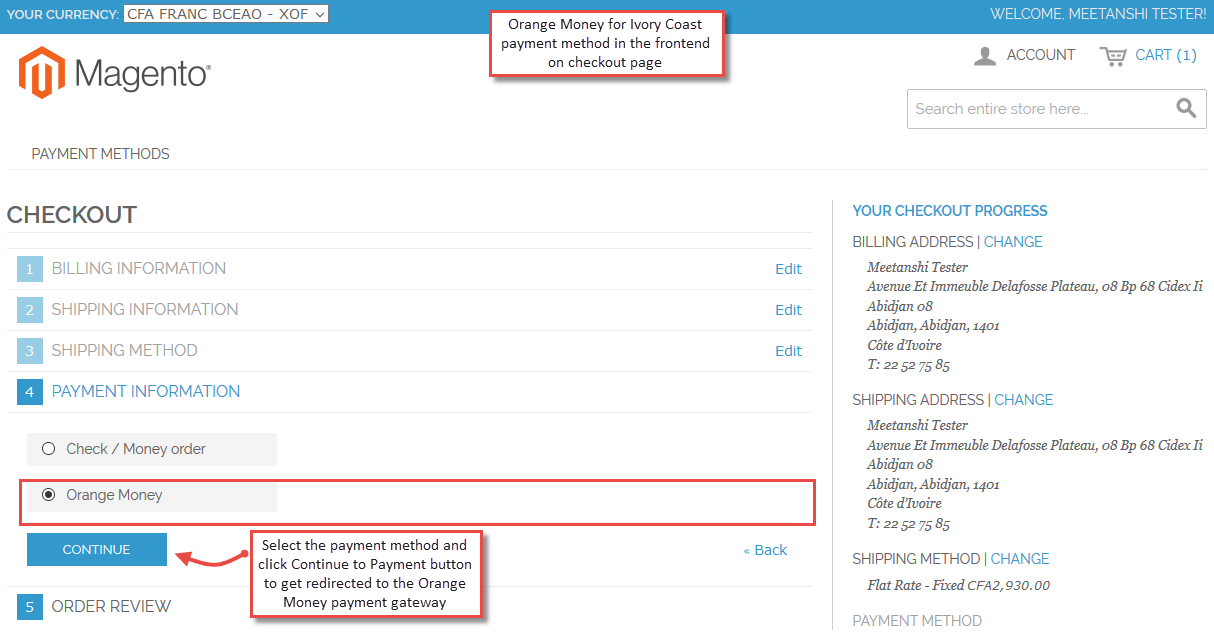This screenshot has width=1214, height=634.
Task: Click the account person icon
Action: point(985,56)
